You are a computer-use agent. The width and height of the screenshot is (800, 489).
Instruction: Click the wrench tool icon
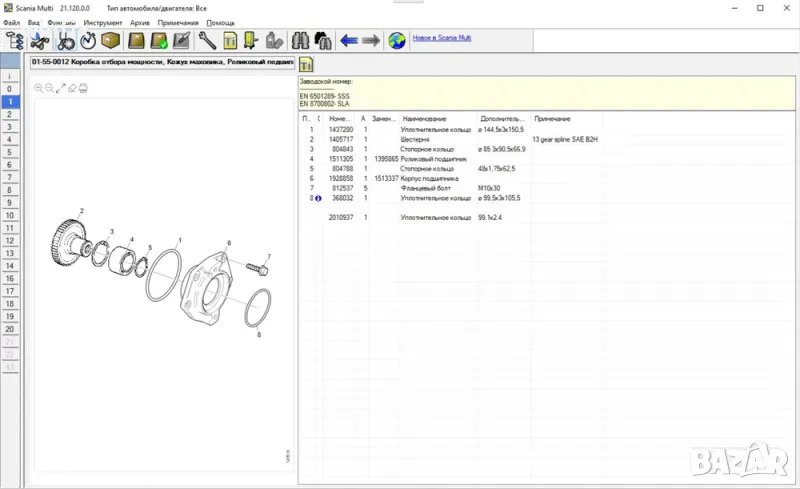pos(208,41)
